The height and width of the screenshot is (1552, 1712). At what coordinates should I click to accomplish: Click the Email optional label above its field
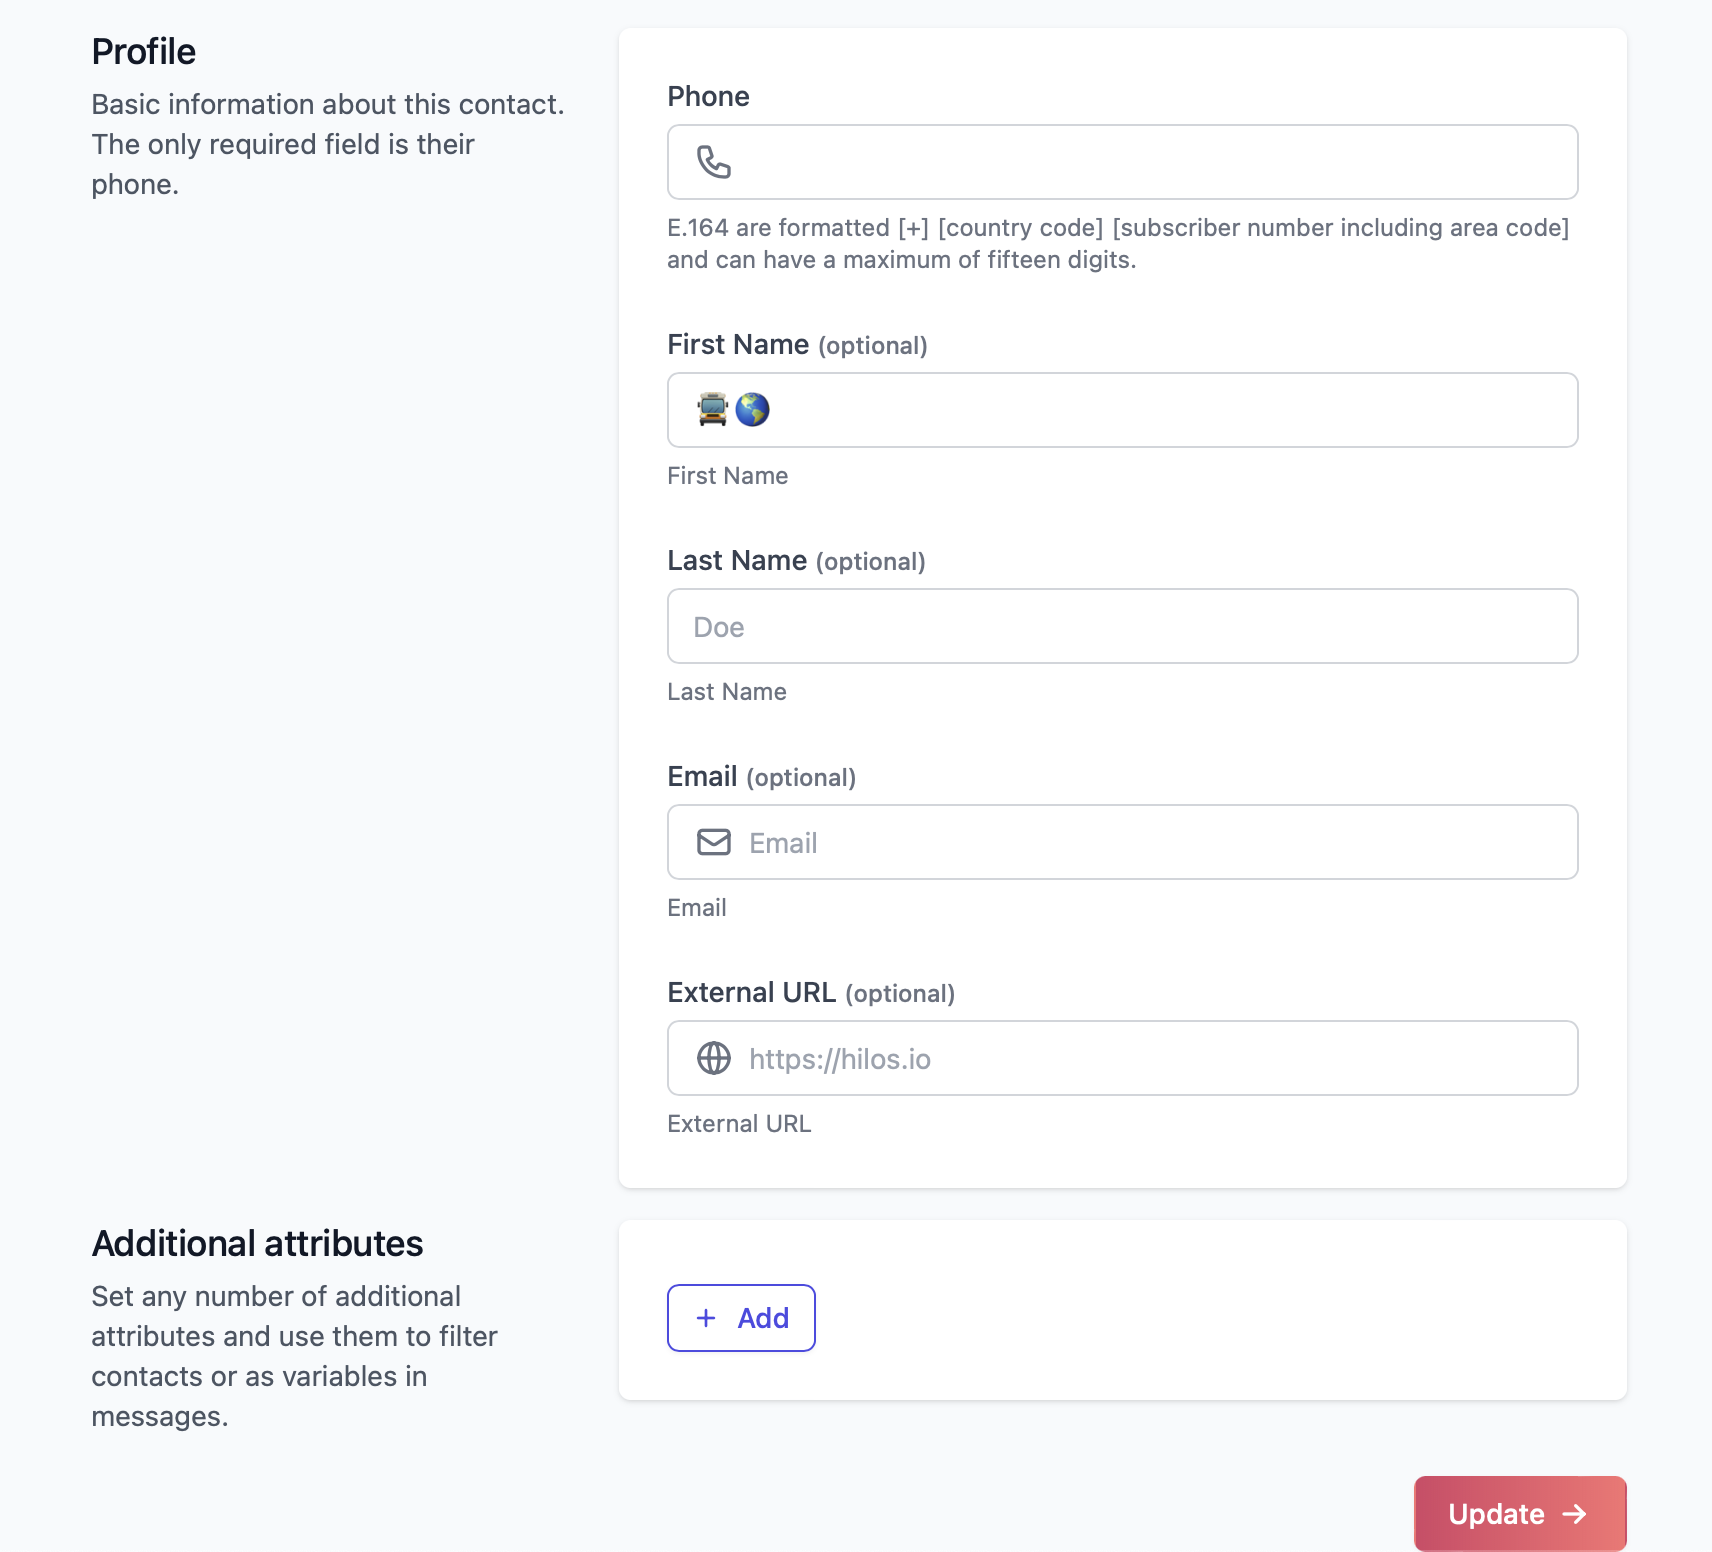click(x=761, y=777)
